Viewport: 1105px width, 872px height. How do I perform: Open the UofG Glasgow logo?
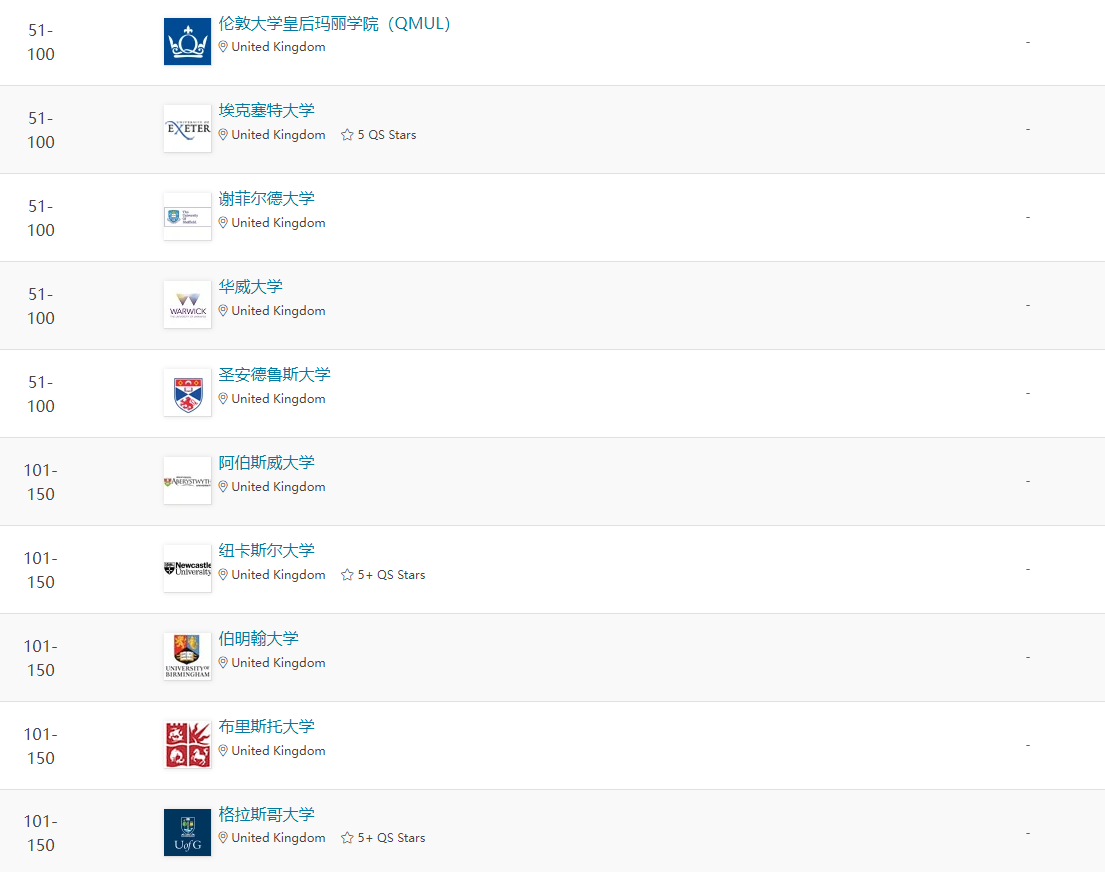coord(187,833)
